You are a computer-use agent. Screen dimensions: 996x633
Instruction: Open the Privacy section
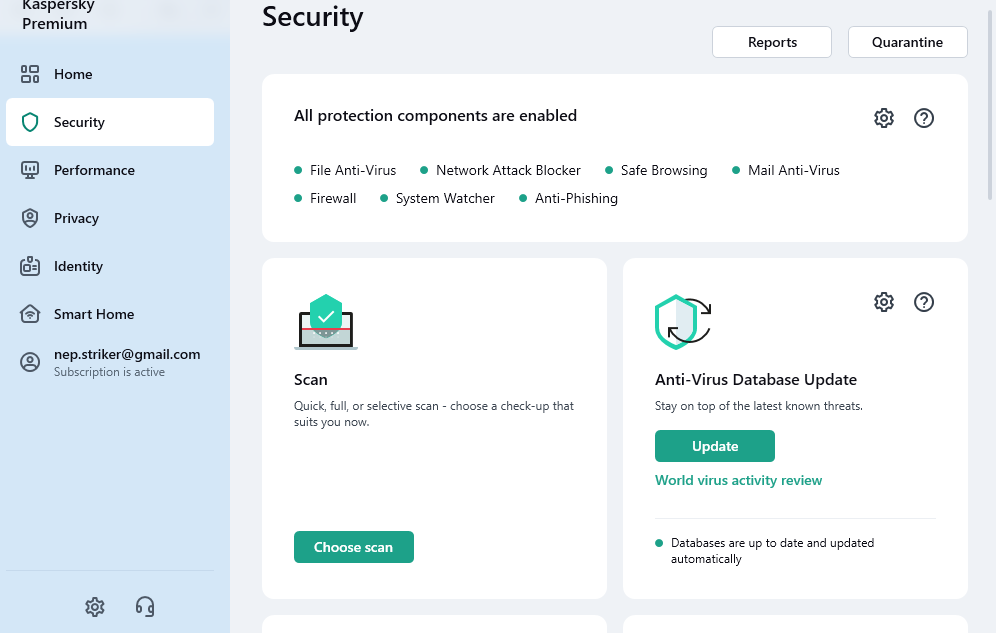(x=76, y=218)
